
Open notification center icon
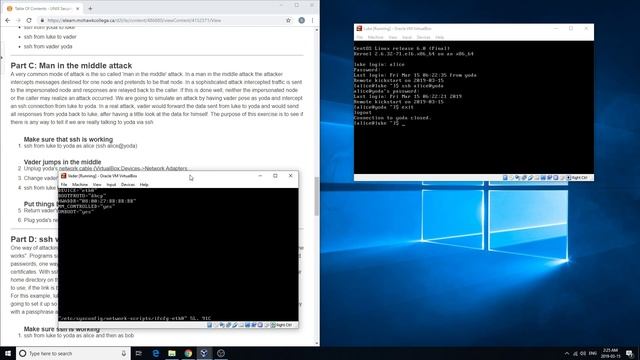pos(630,353)
